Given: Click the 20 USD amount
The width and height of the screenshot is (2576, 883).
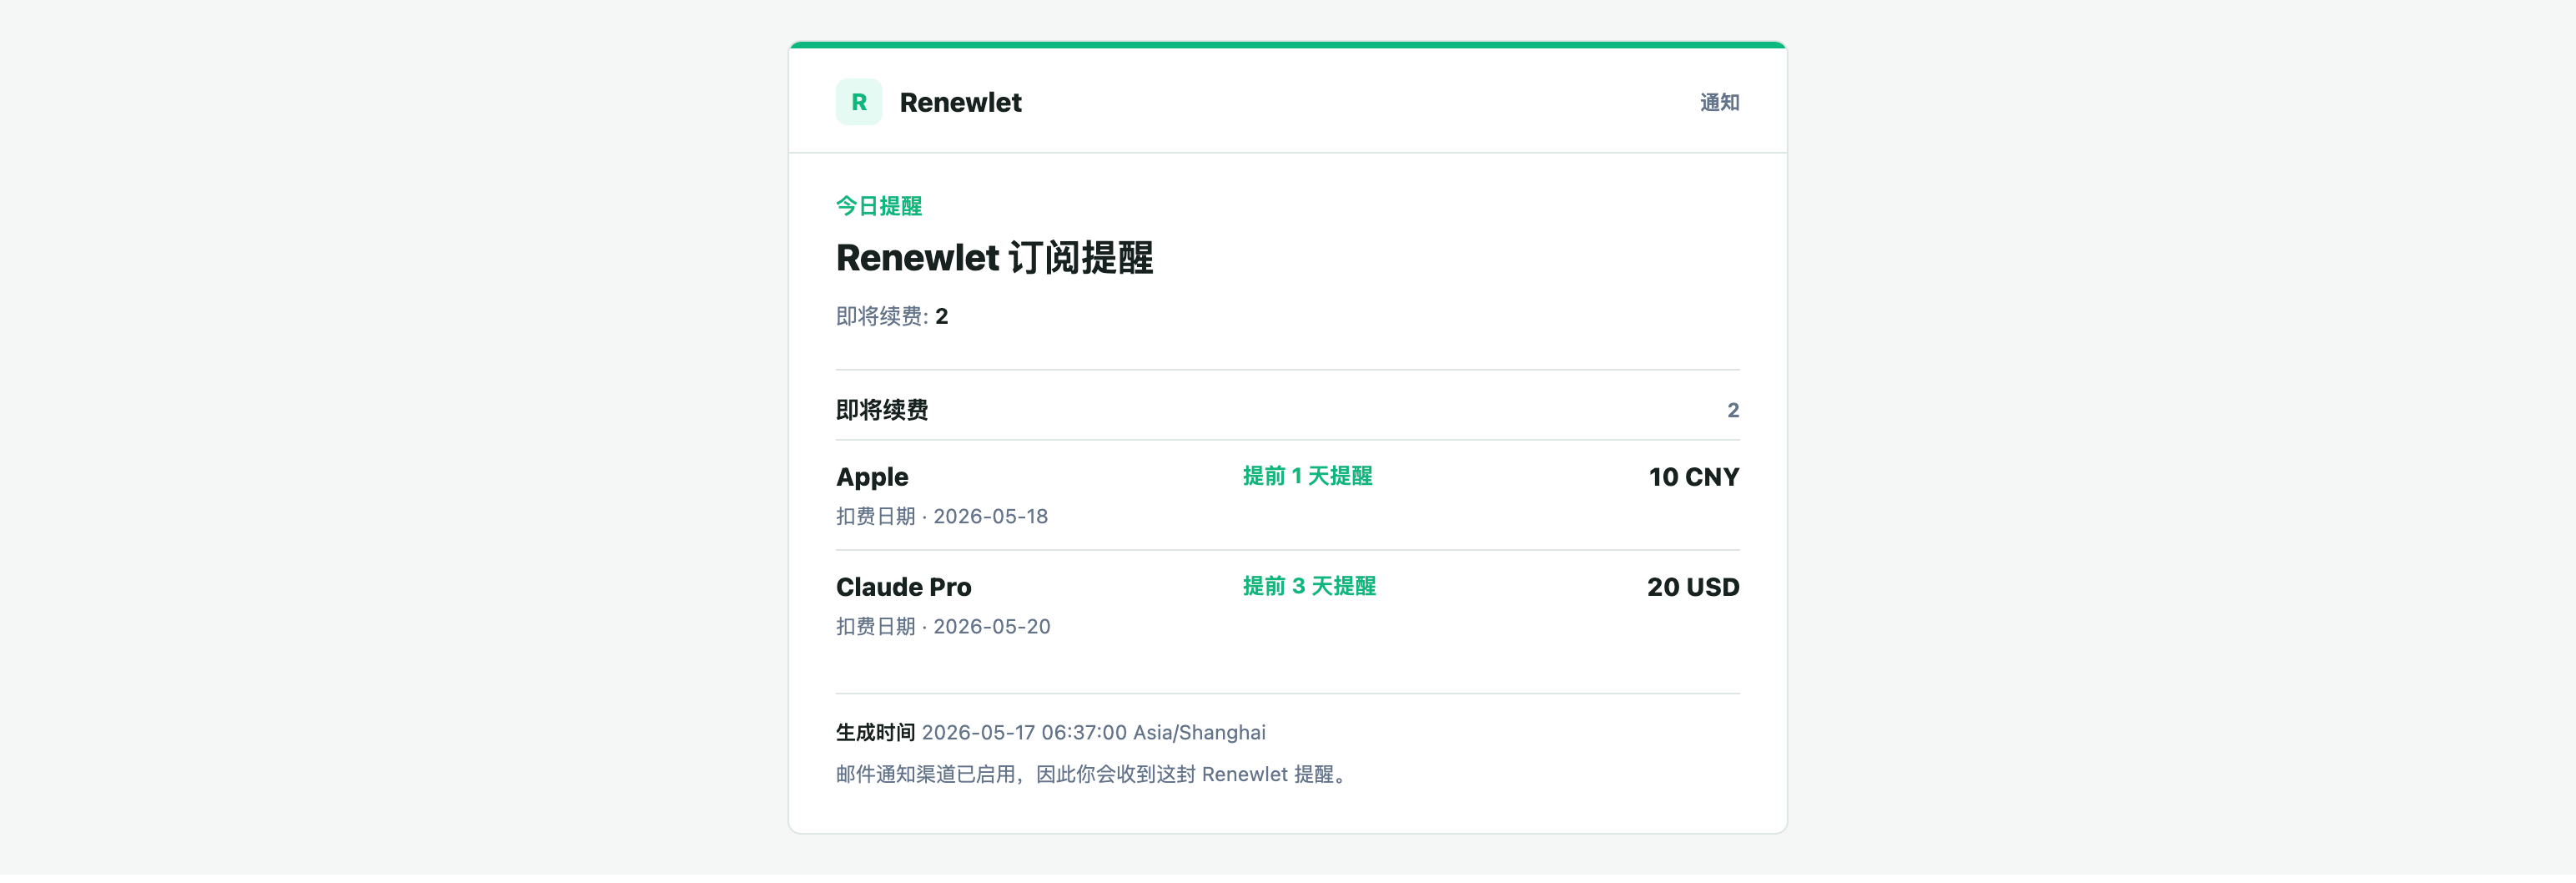Looking at the screenshot, I should 1693,587.
